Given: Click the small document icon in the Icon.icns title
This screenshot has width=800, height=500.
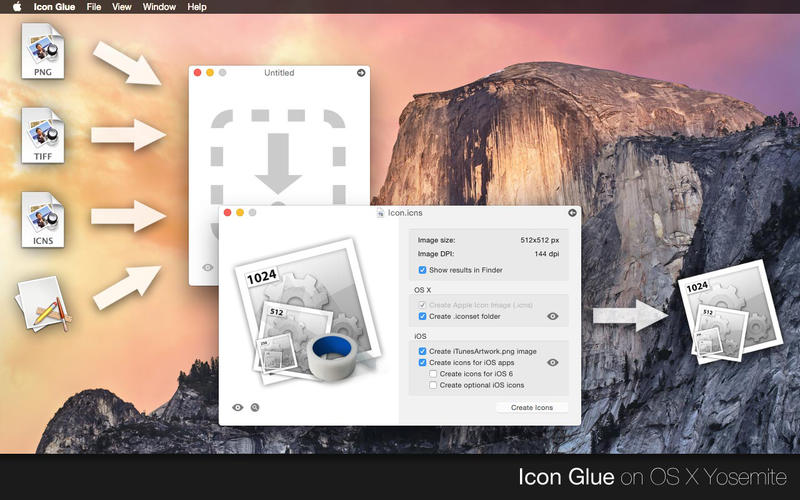Looking at the screenshot, I should [x=381, y=213].
